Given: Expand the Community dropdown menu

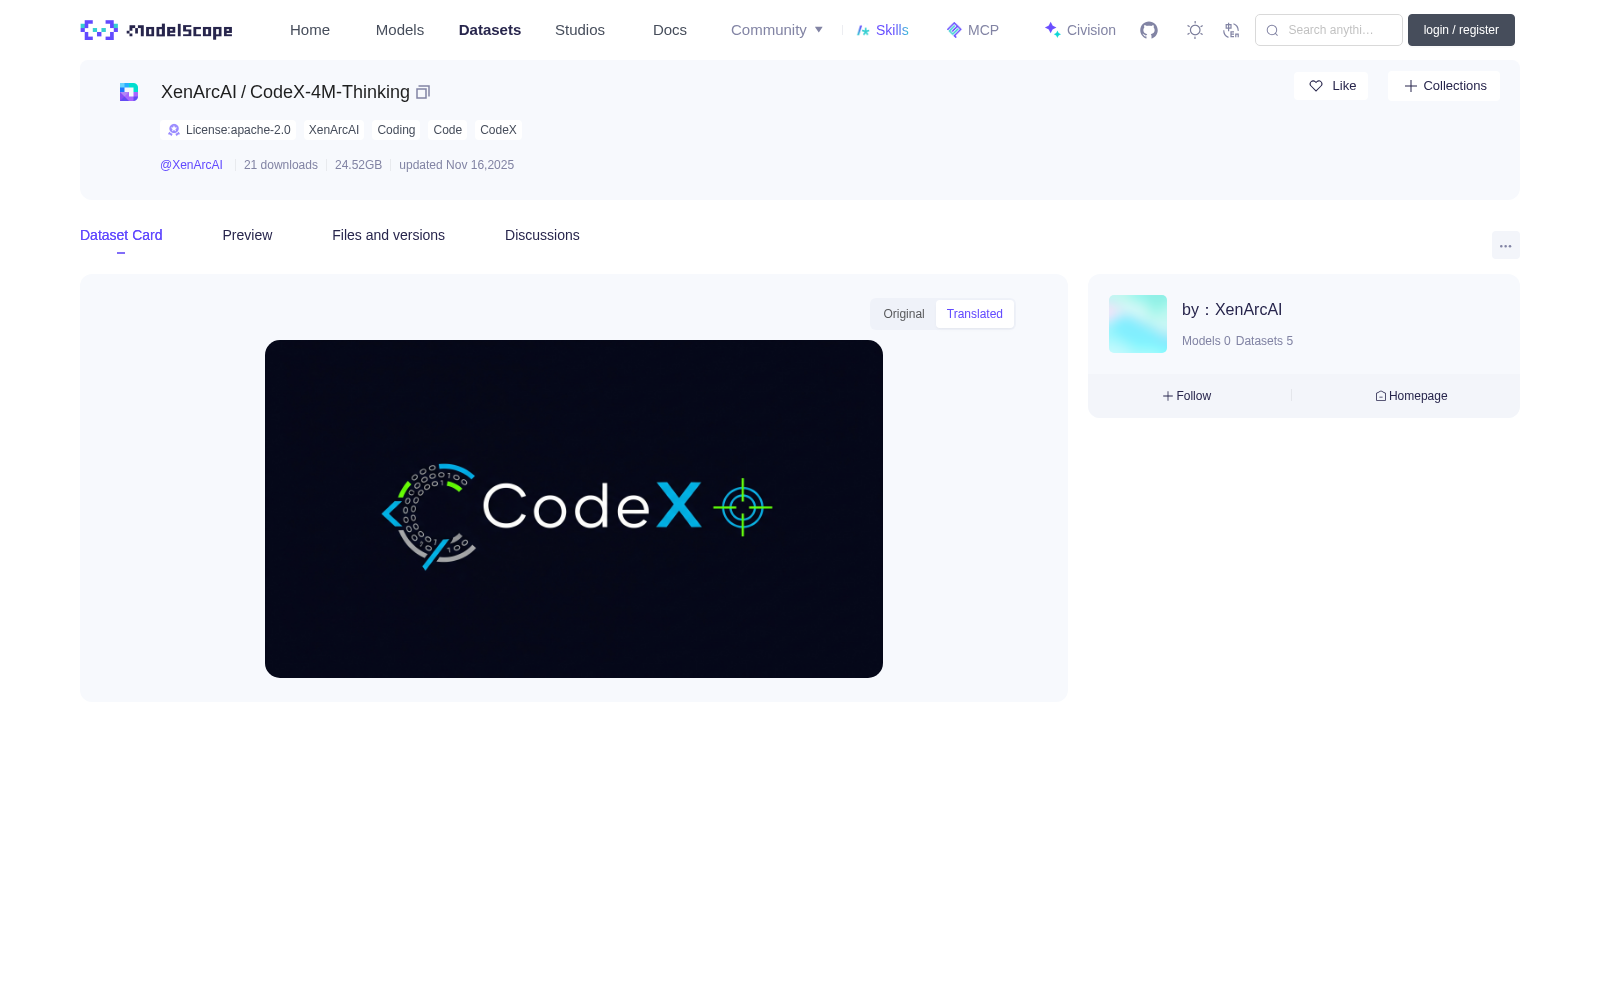Looking at the screenshot, I should (777, 30).
